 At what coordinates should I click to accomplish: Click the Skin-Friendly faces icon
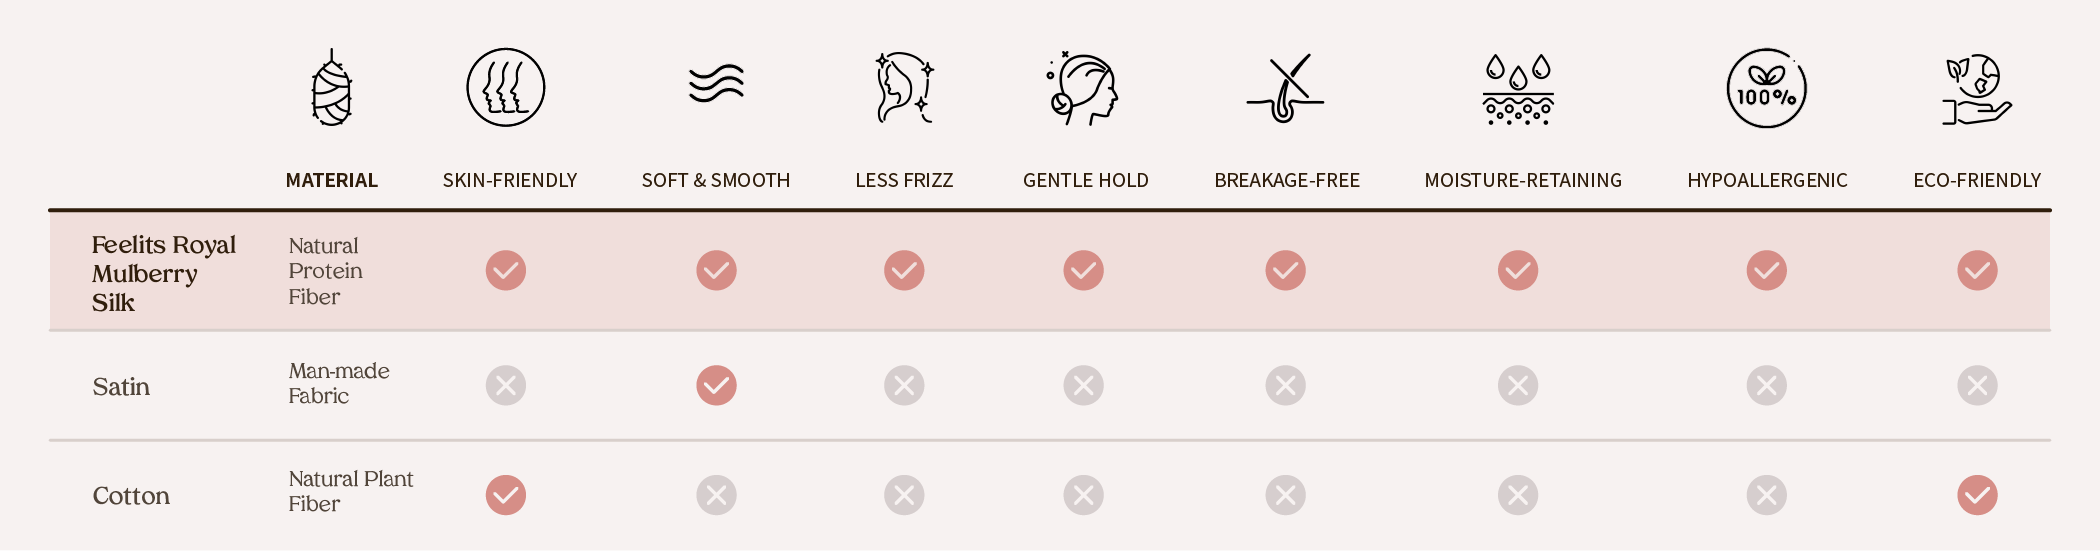pos(506,88)
